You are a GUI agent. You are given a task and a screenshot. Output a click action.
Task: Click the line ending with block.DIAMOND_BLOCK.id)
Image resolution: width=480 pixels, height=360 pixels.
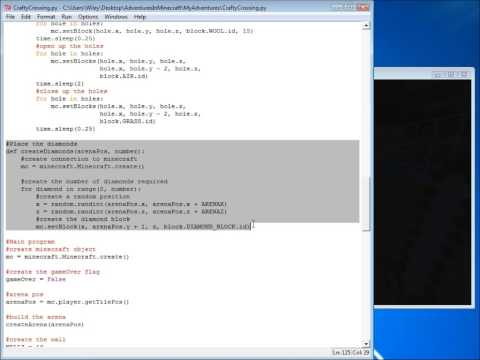coord(143,227)
